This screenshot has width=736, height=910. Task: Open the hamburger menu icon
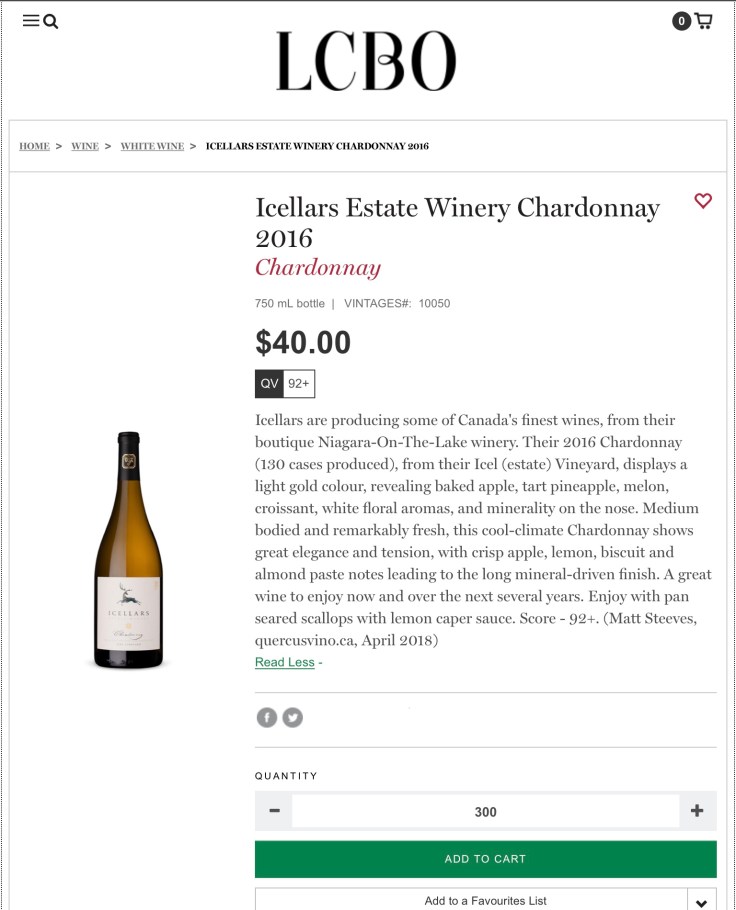pos(30,21)
